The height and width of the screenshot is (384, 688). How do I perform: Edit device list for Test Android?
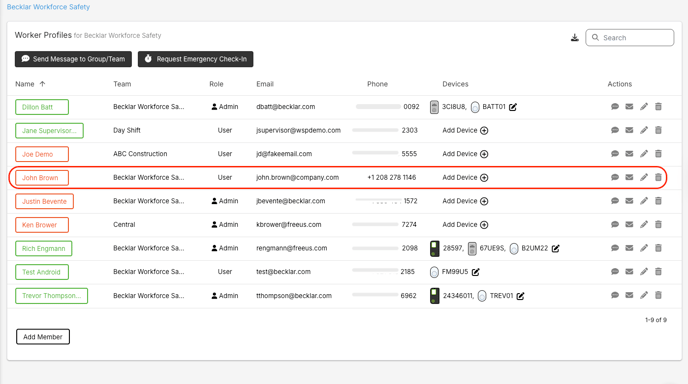click(476, 272)
